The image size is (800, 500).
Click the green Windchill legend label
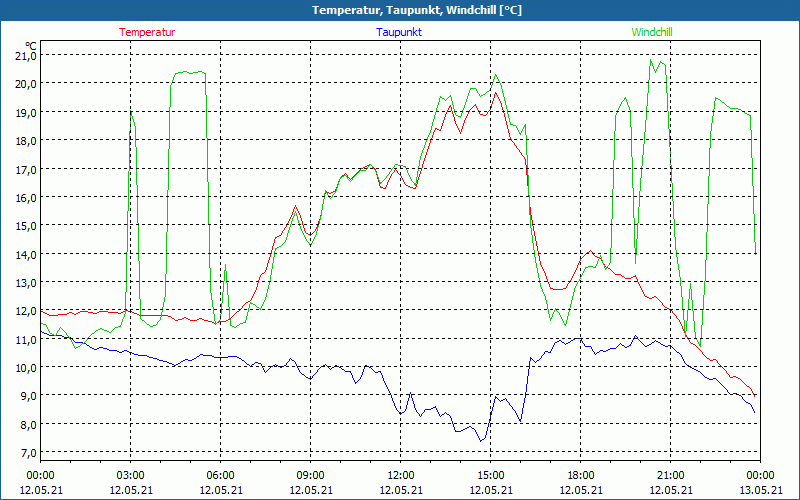[x=652, y=32]
